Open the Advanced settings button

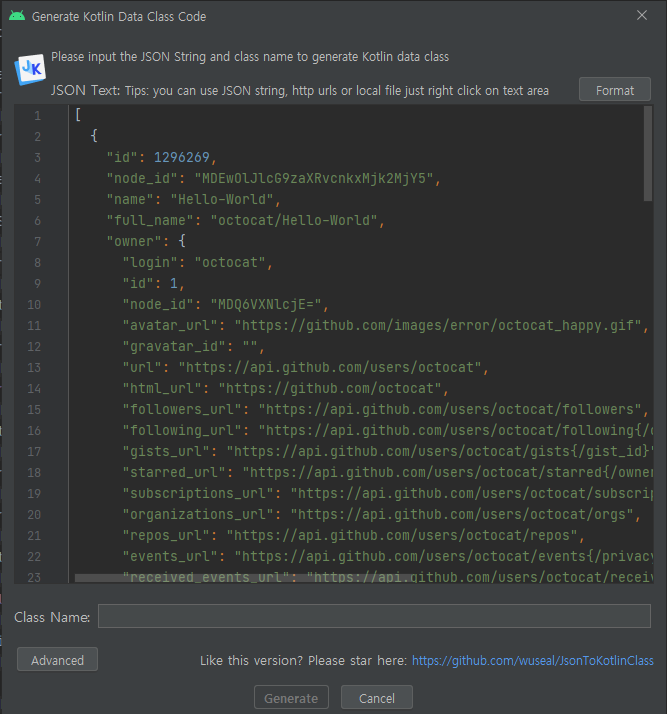click(x=57, y=660)
